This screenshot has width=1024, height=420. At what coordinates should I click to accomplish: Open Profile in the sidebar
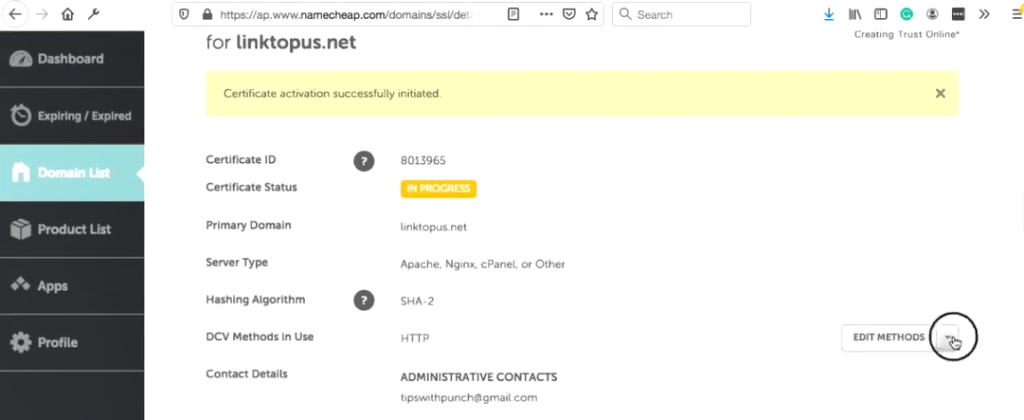tap(72, 342)
